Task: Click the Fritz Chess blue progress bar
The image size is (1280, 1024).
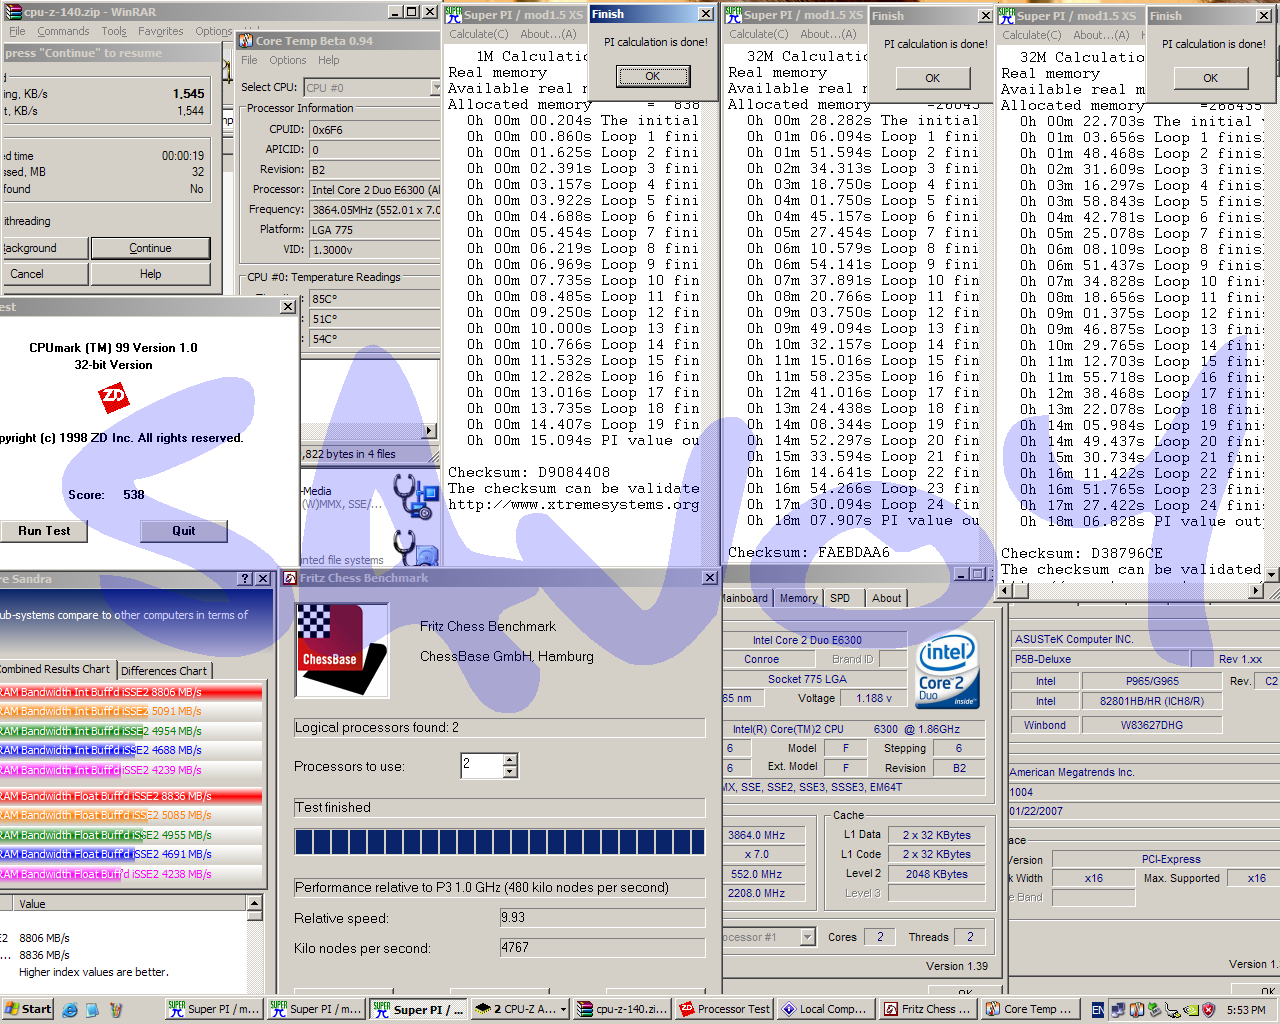Action: [x=499, y=842]
